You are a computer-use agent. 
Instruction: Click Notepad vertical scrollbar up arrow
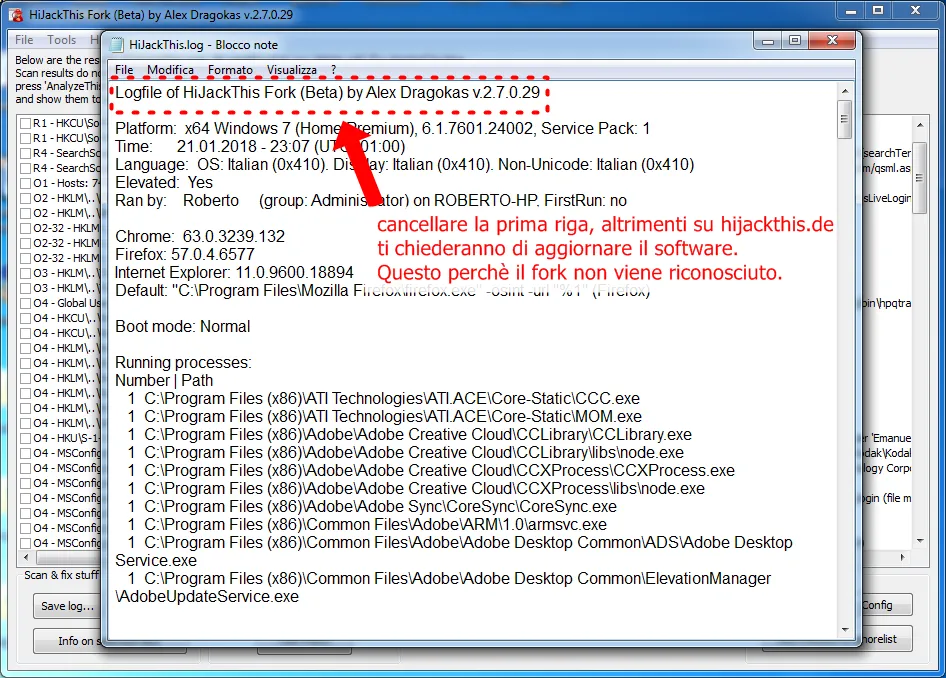pyautogui.click(x=845, y=91)
